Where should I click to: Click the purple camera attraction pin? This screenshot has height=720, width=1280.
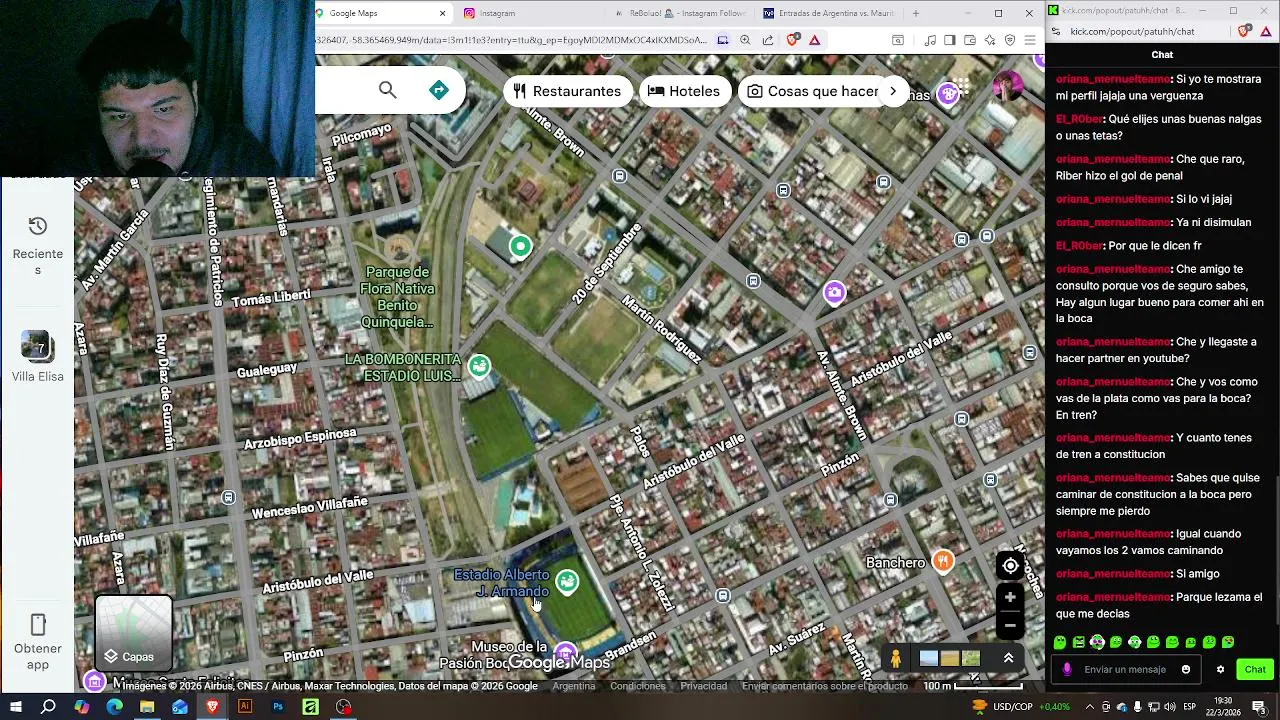[834, 292]
